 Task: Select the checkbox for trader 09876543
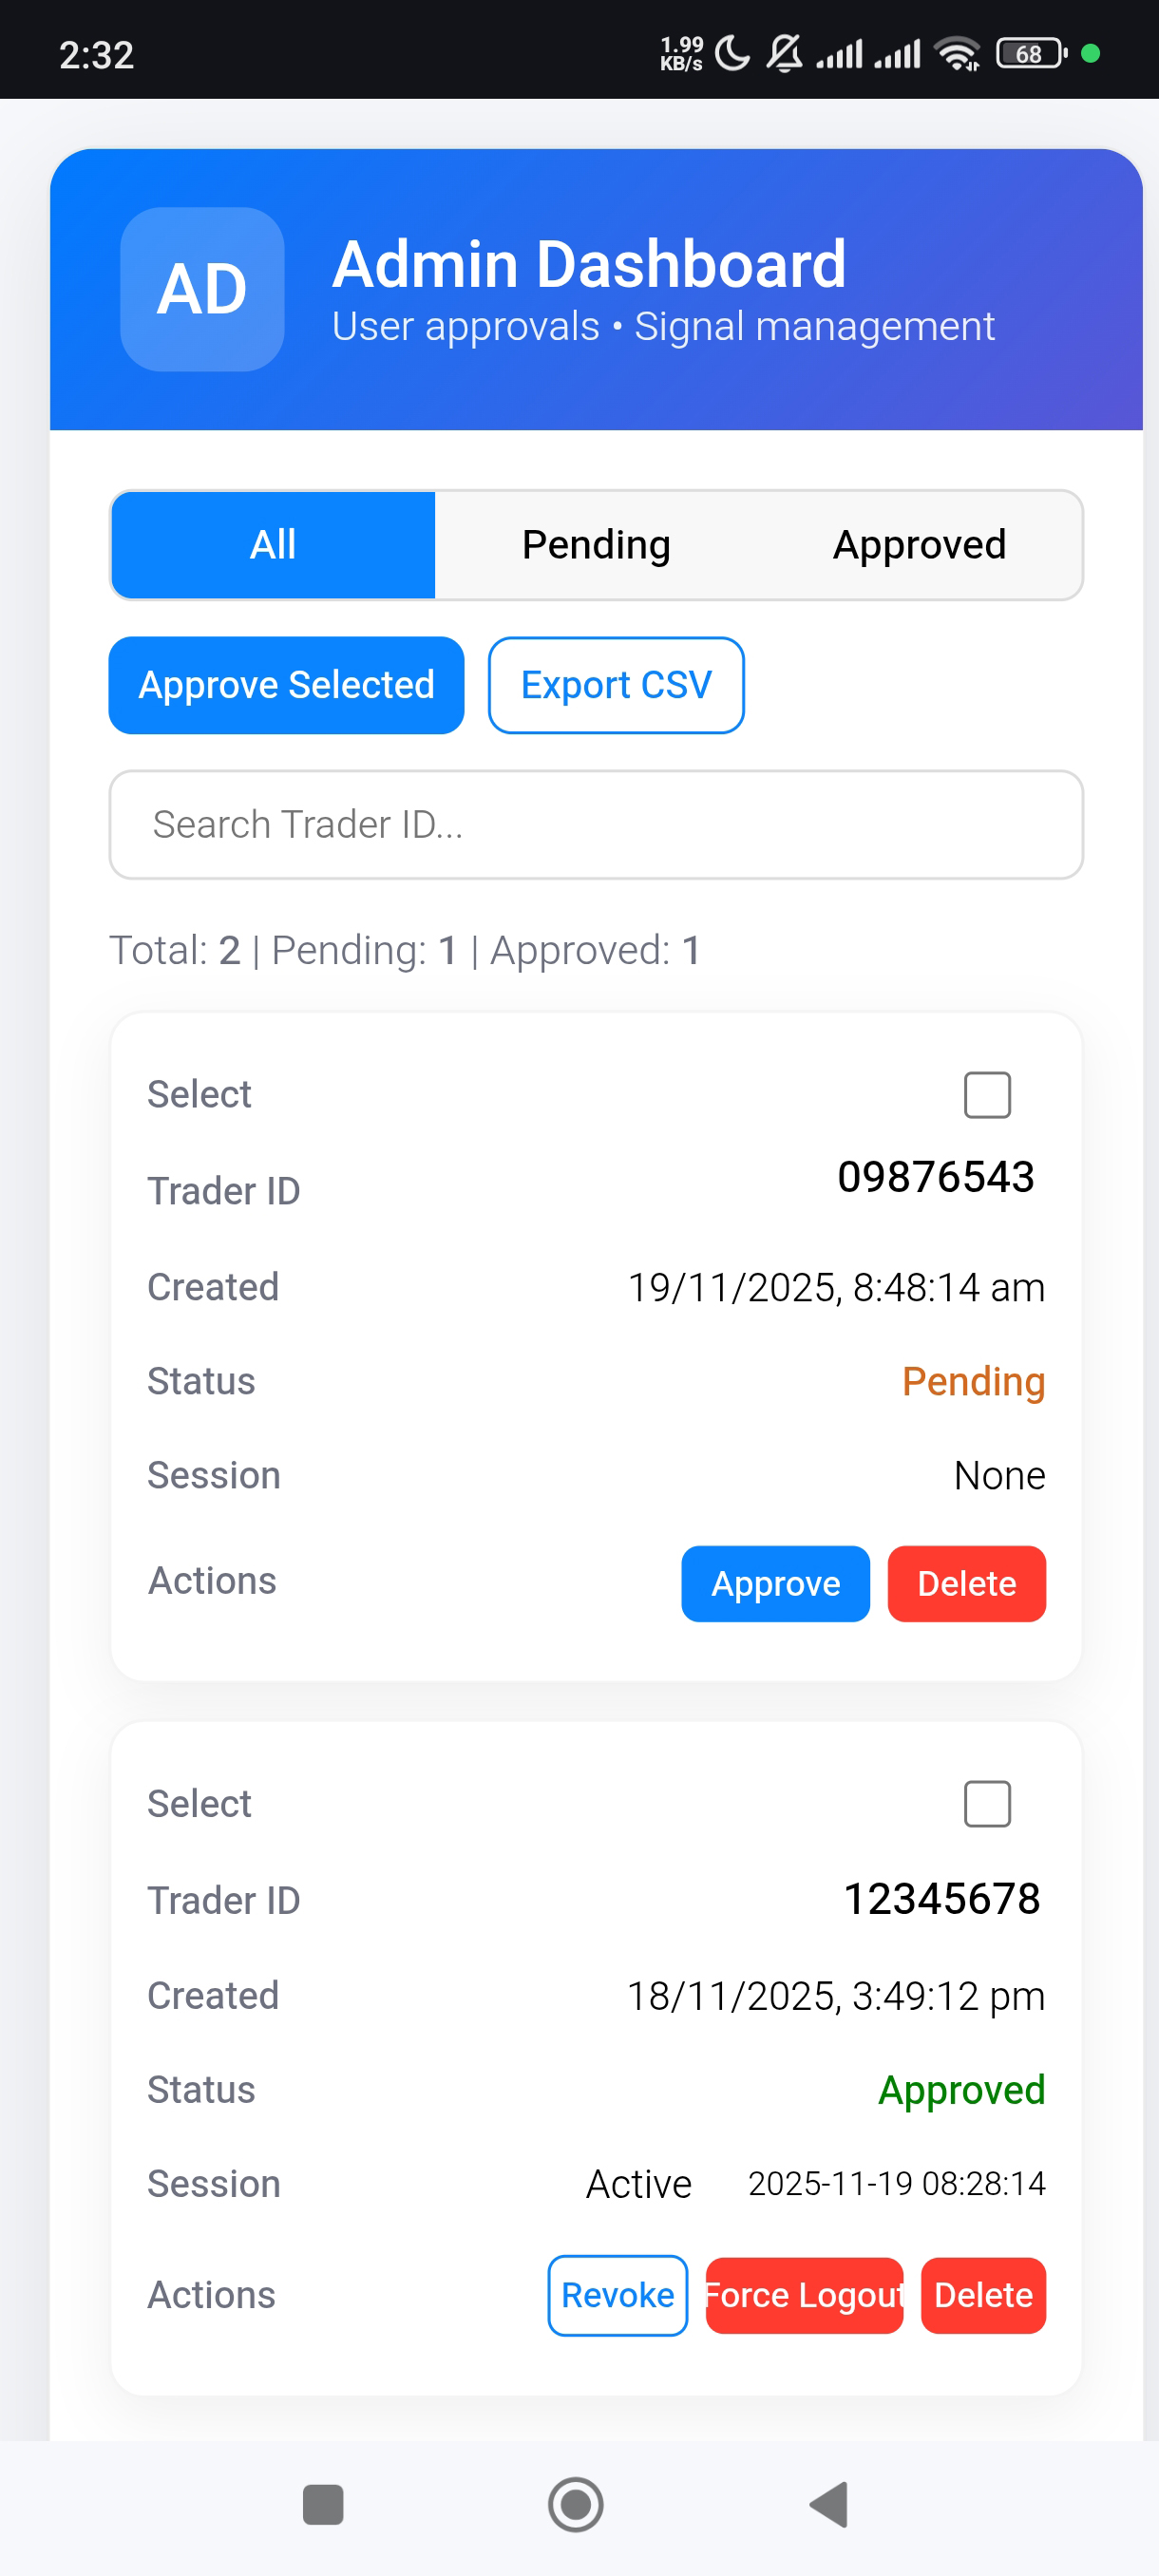pos(986,1094)
